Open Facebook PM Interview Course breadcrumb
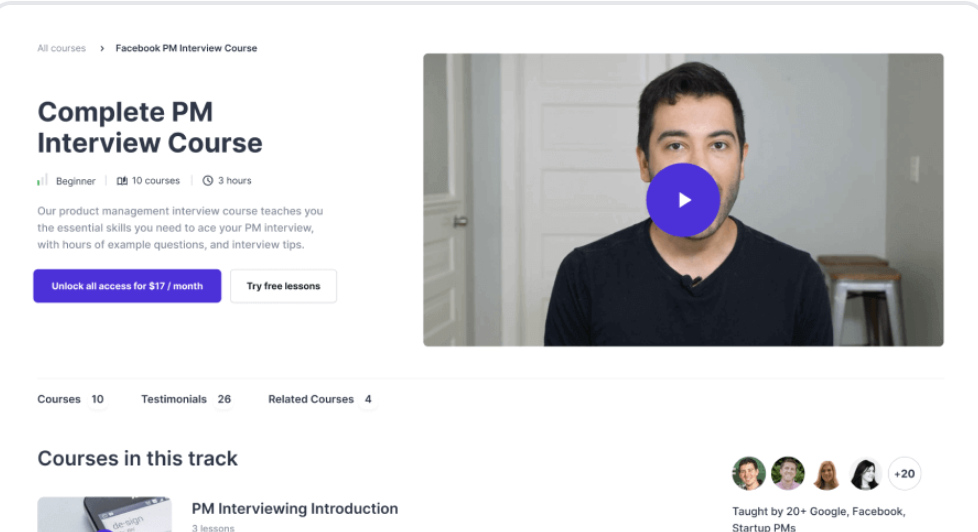 (x=186, y=48)
